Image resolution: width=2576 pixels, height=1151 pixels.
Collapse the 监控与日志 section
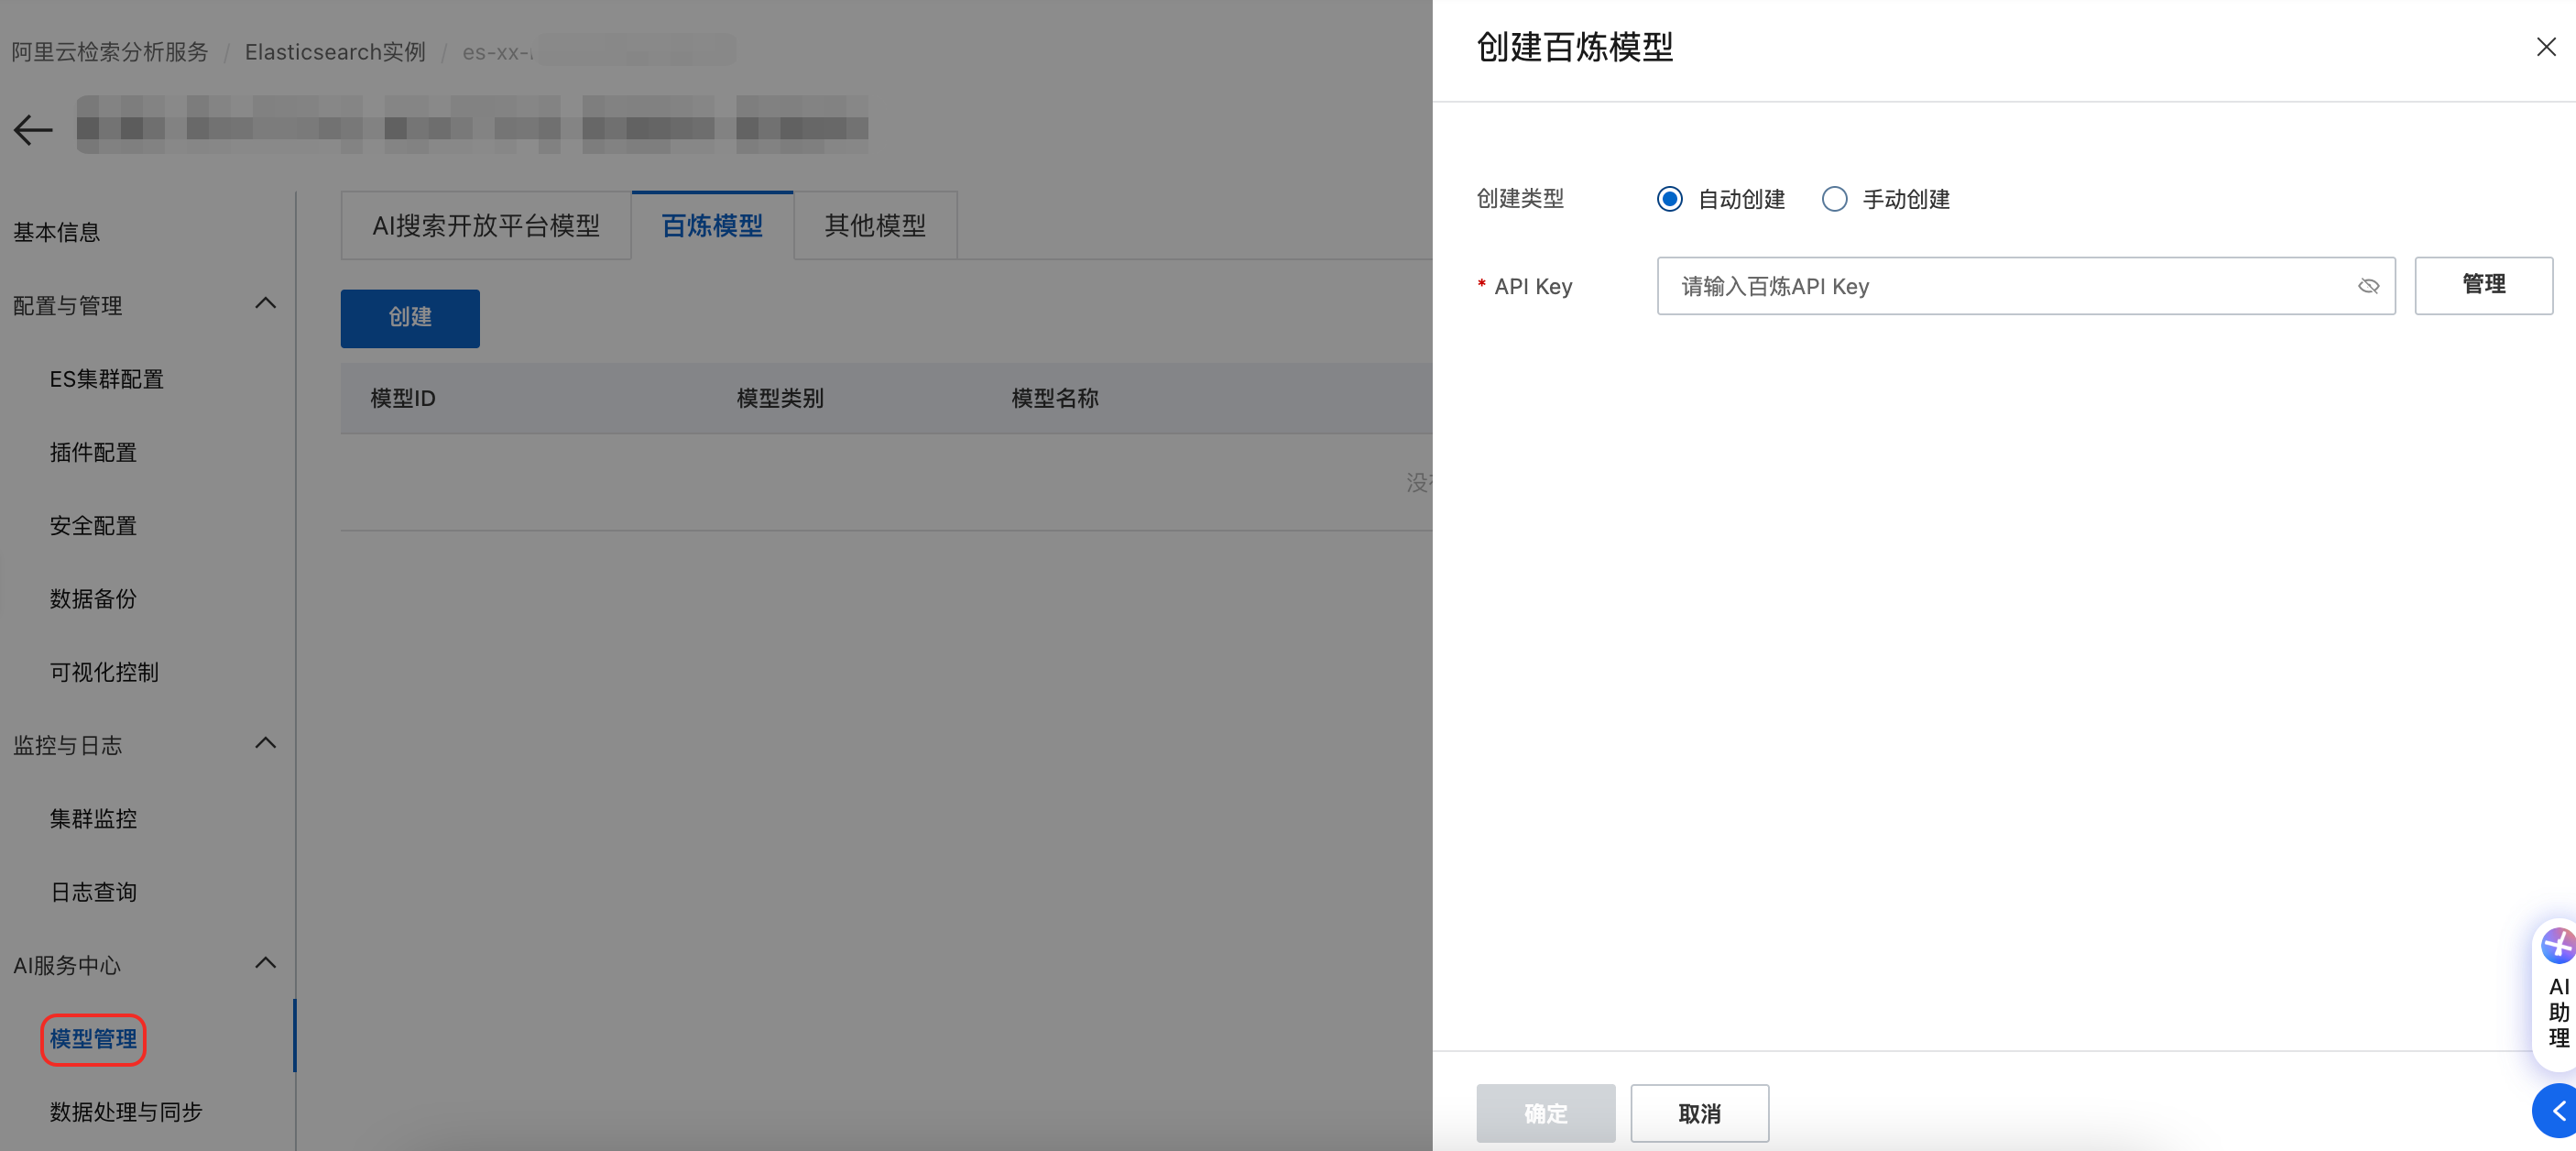[265, 744]
